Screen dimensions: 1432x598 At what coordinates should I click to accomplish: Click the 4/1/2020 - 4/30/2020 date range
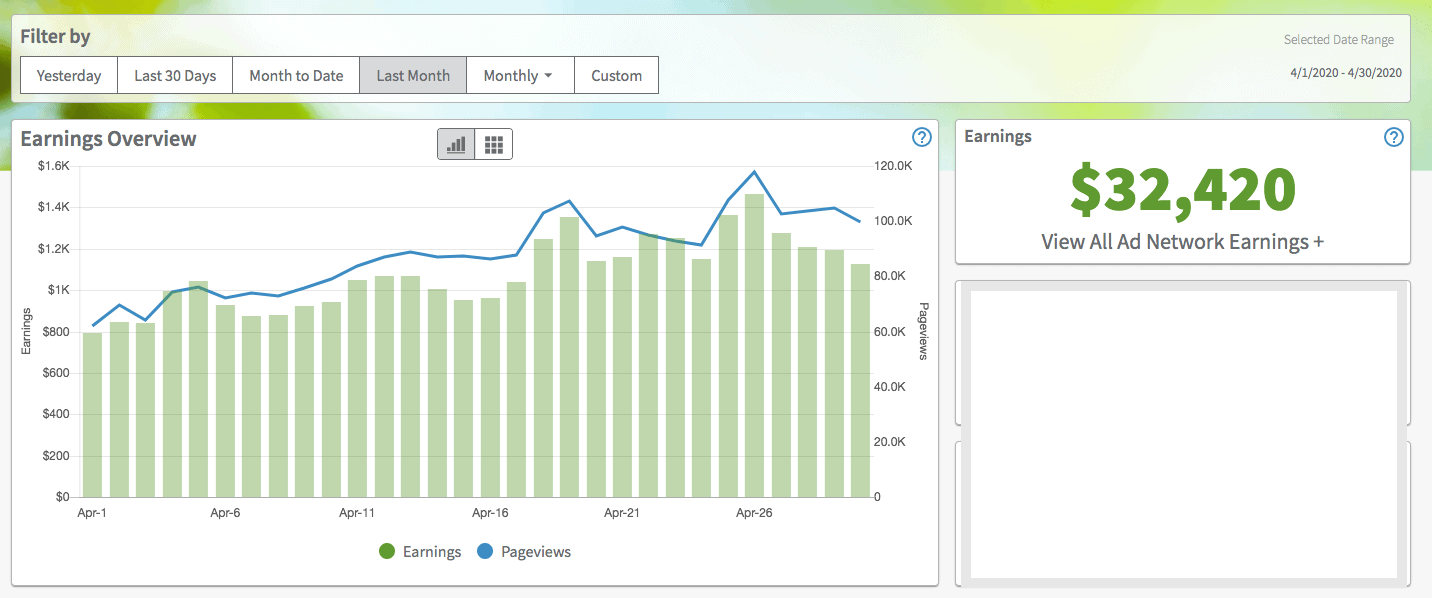pyautogui.click(x=1346, y=73)
